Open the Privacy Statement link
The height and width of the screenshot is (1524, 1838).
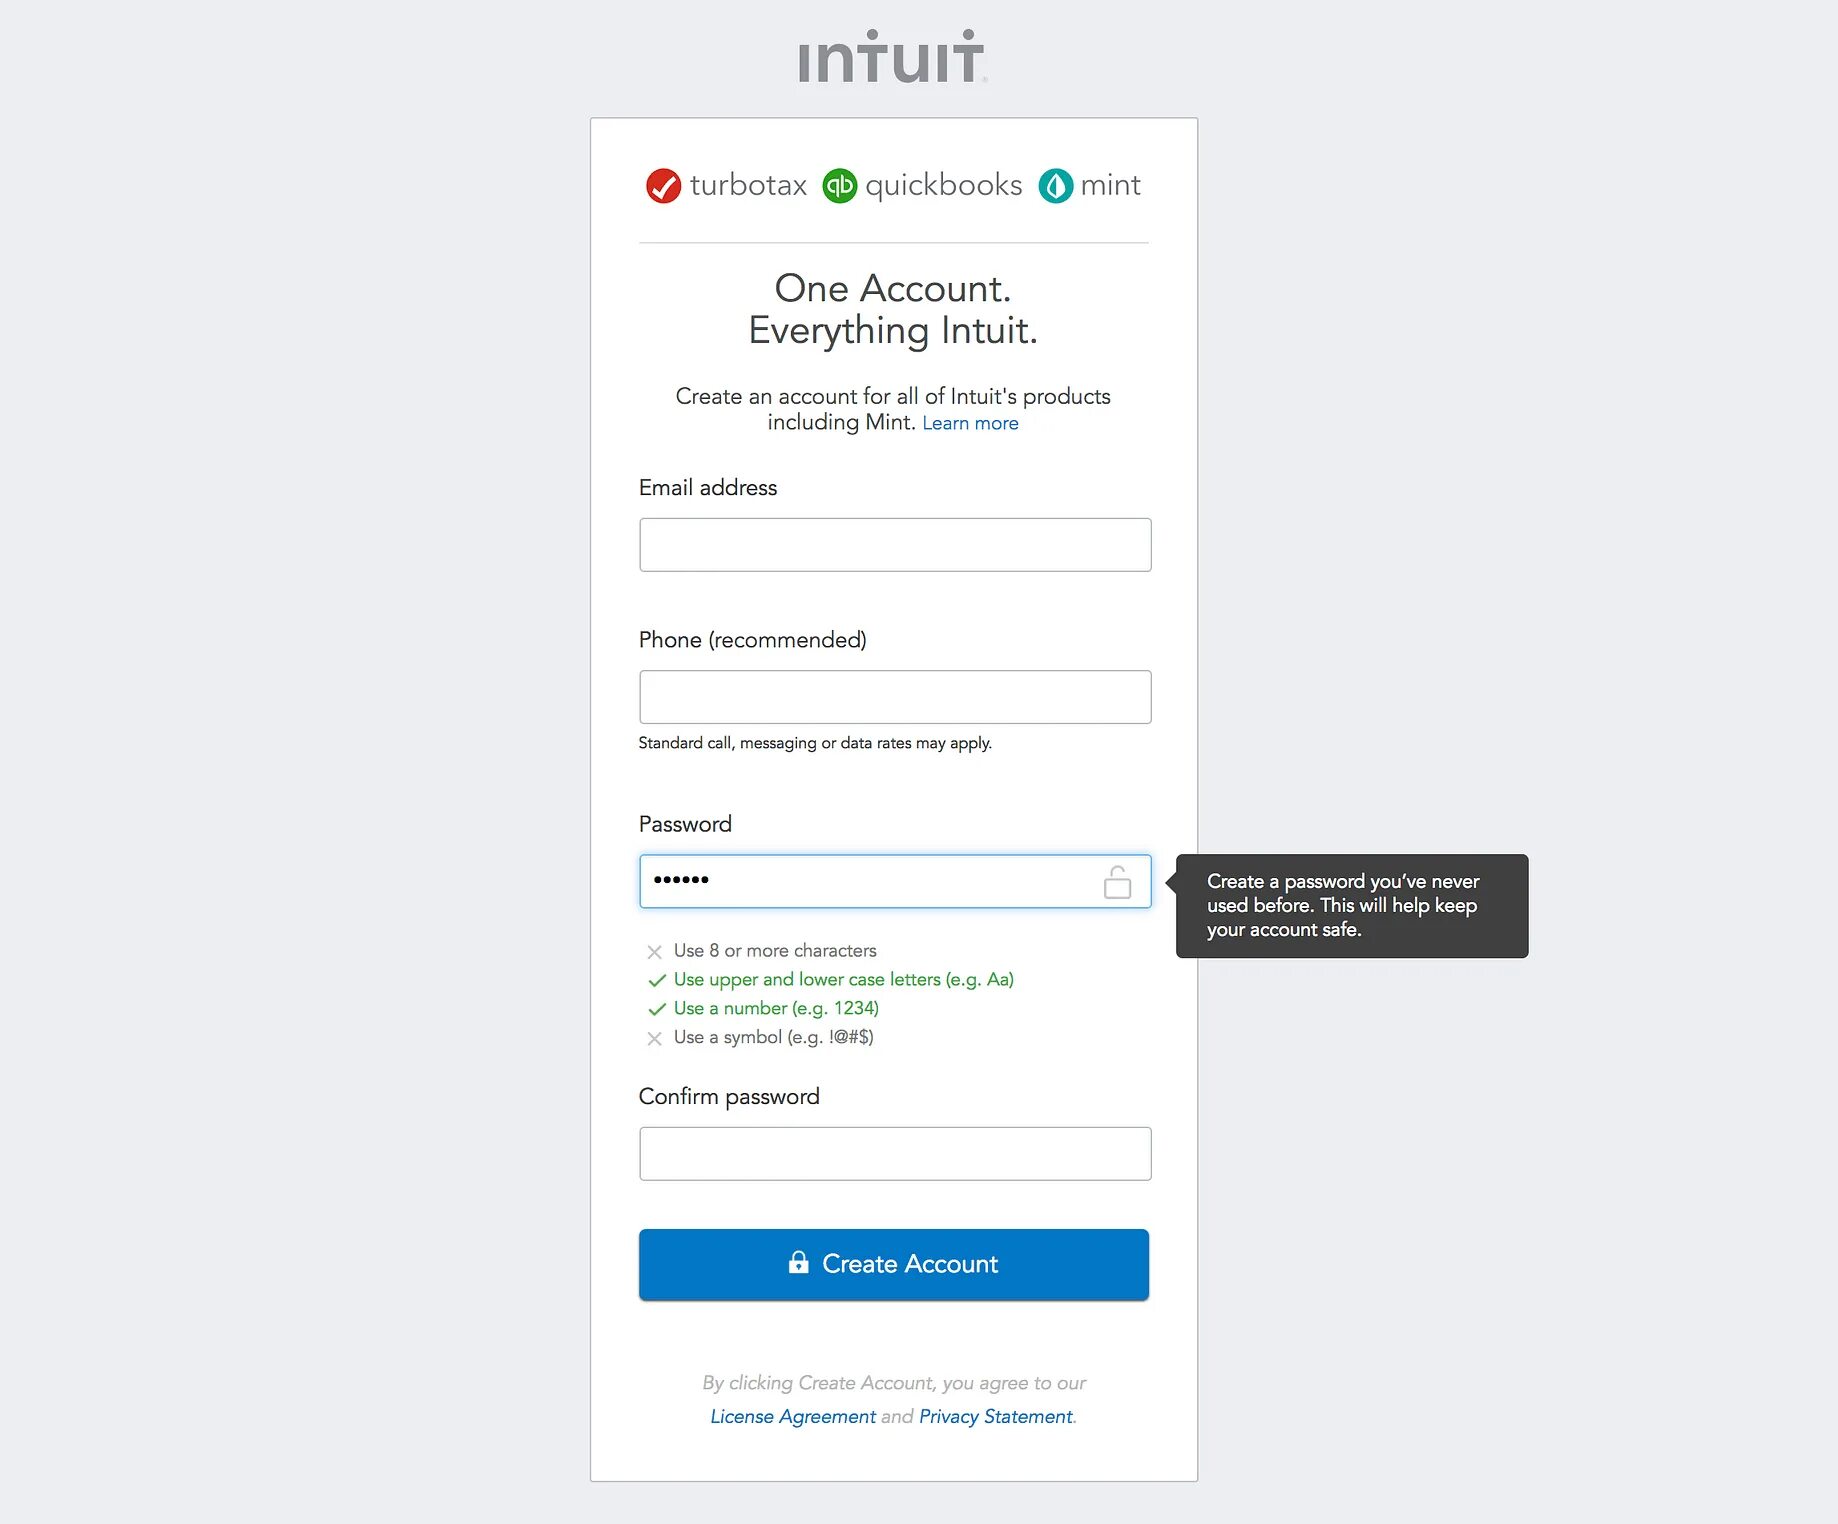(x=995, y=1416)
